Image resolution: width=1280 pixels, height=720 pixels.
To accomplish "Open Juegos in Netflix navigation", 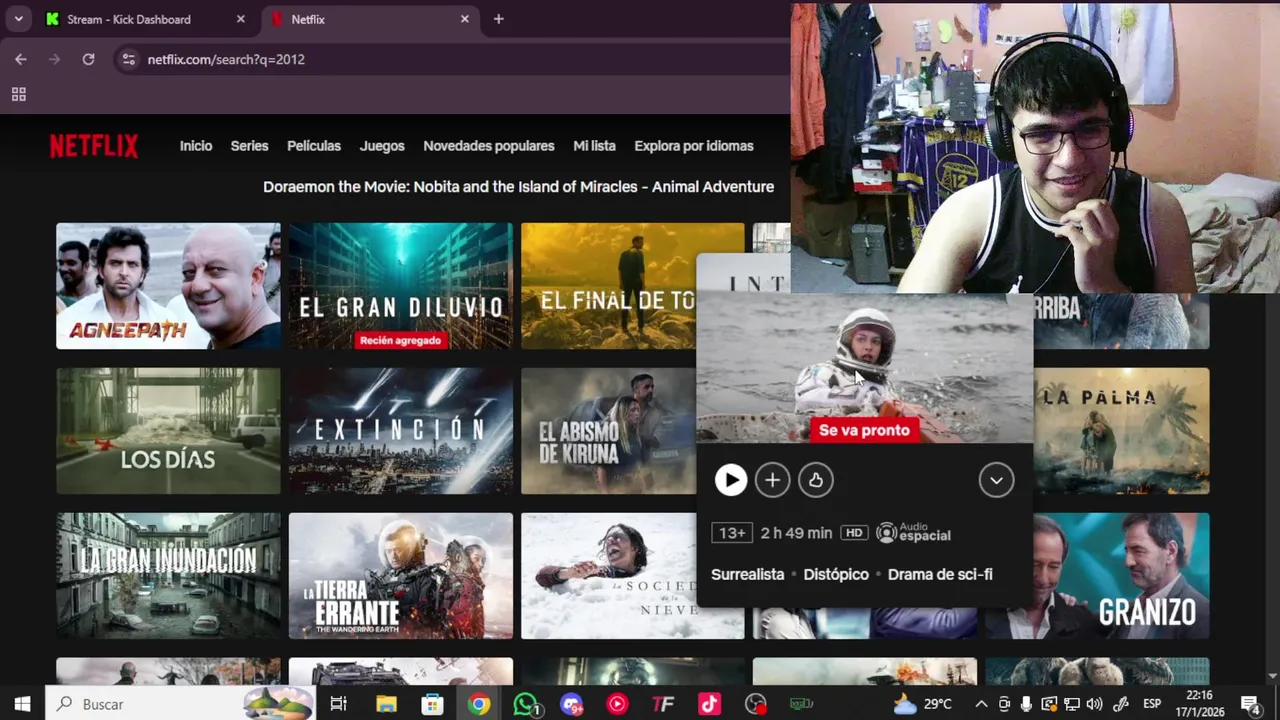I will click(x=382, y=146).
